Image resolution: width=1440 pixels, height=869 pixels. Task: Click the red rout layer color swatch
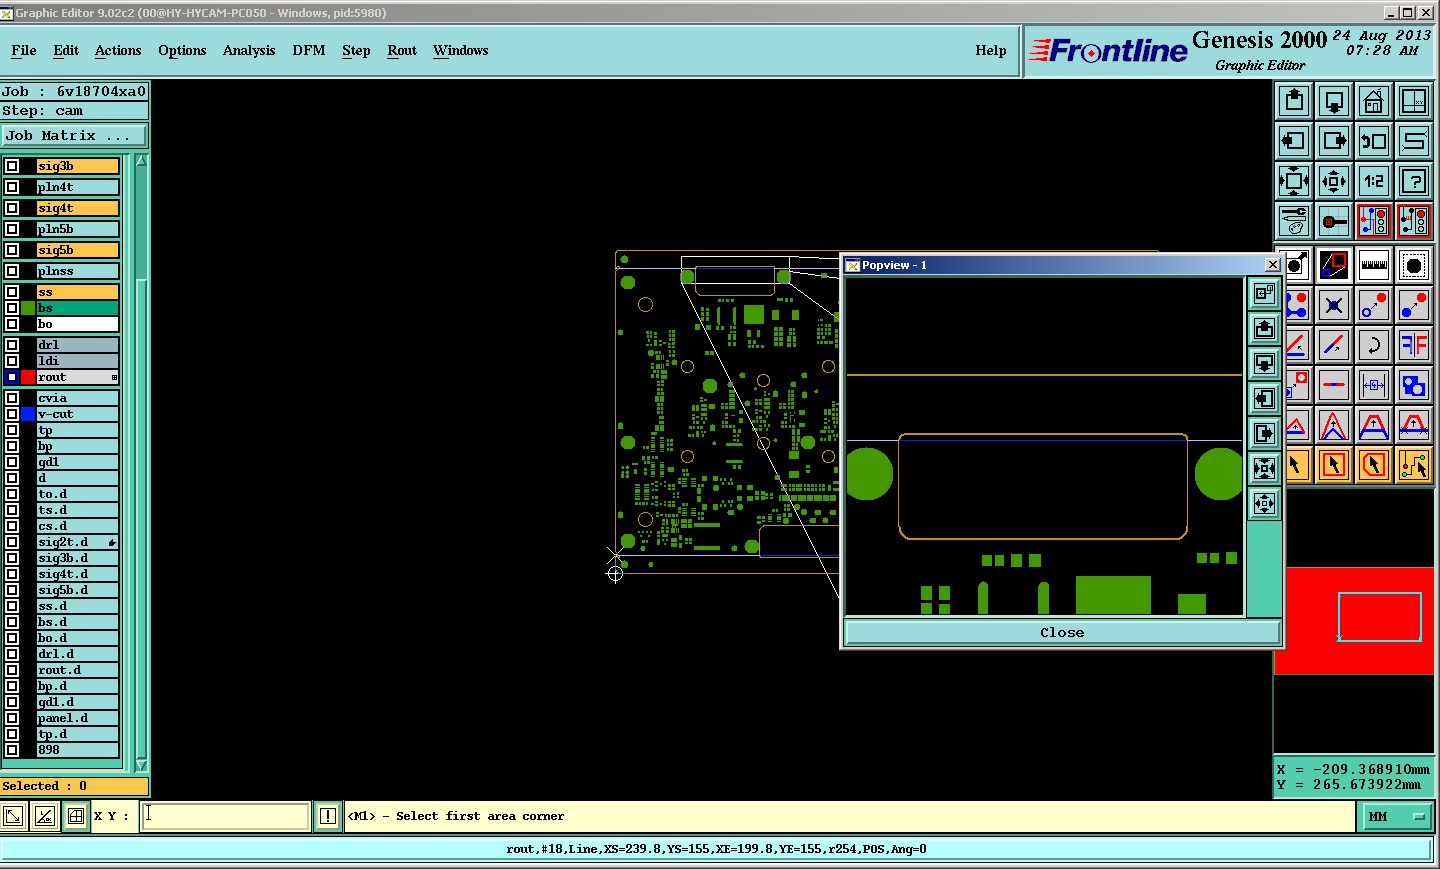coord(28,377)
